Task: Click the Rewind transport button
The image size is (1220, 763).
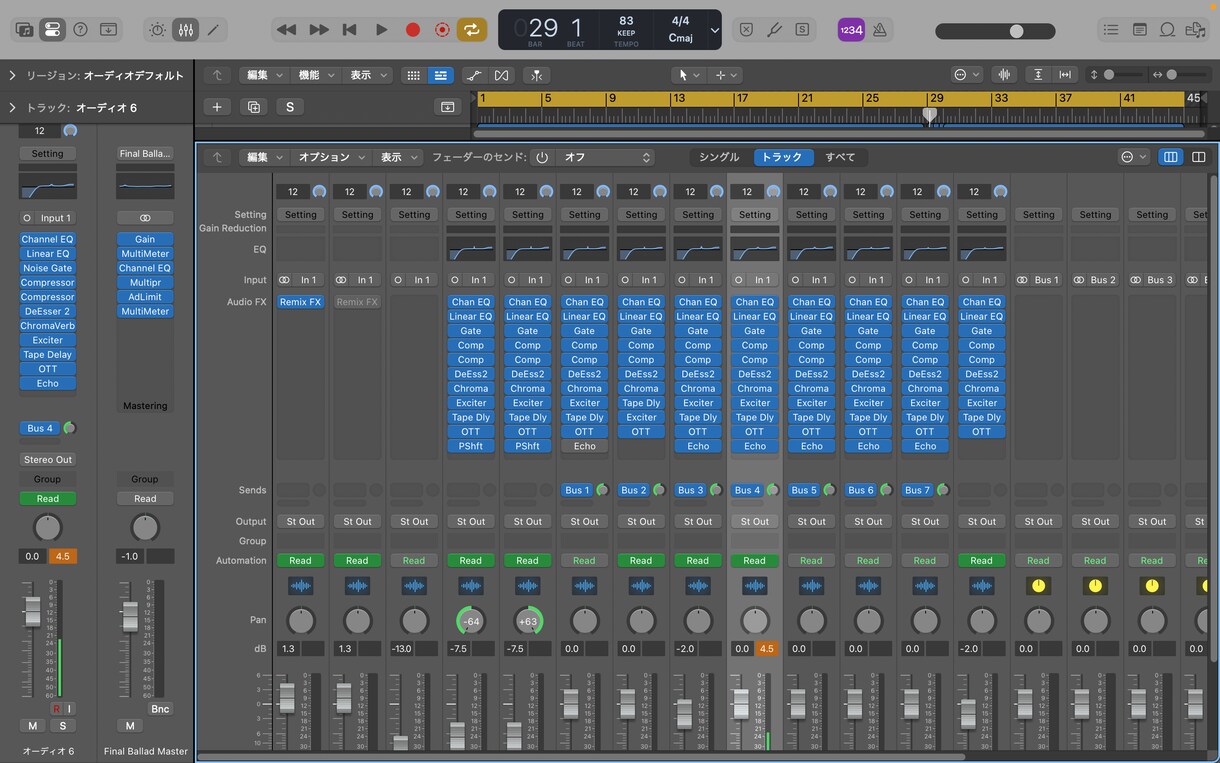Action: coord(286,30)
